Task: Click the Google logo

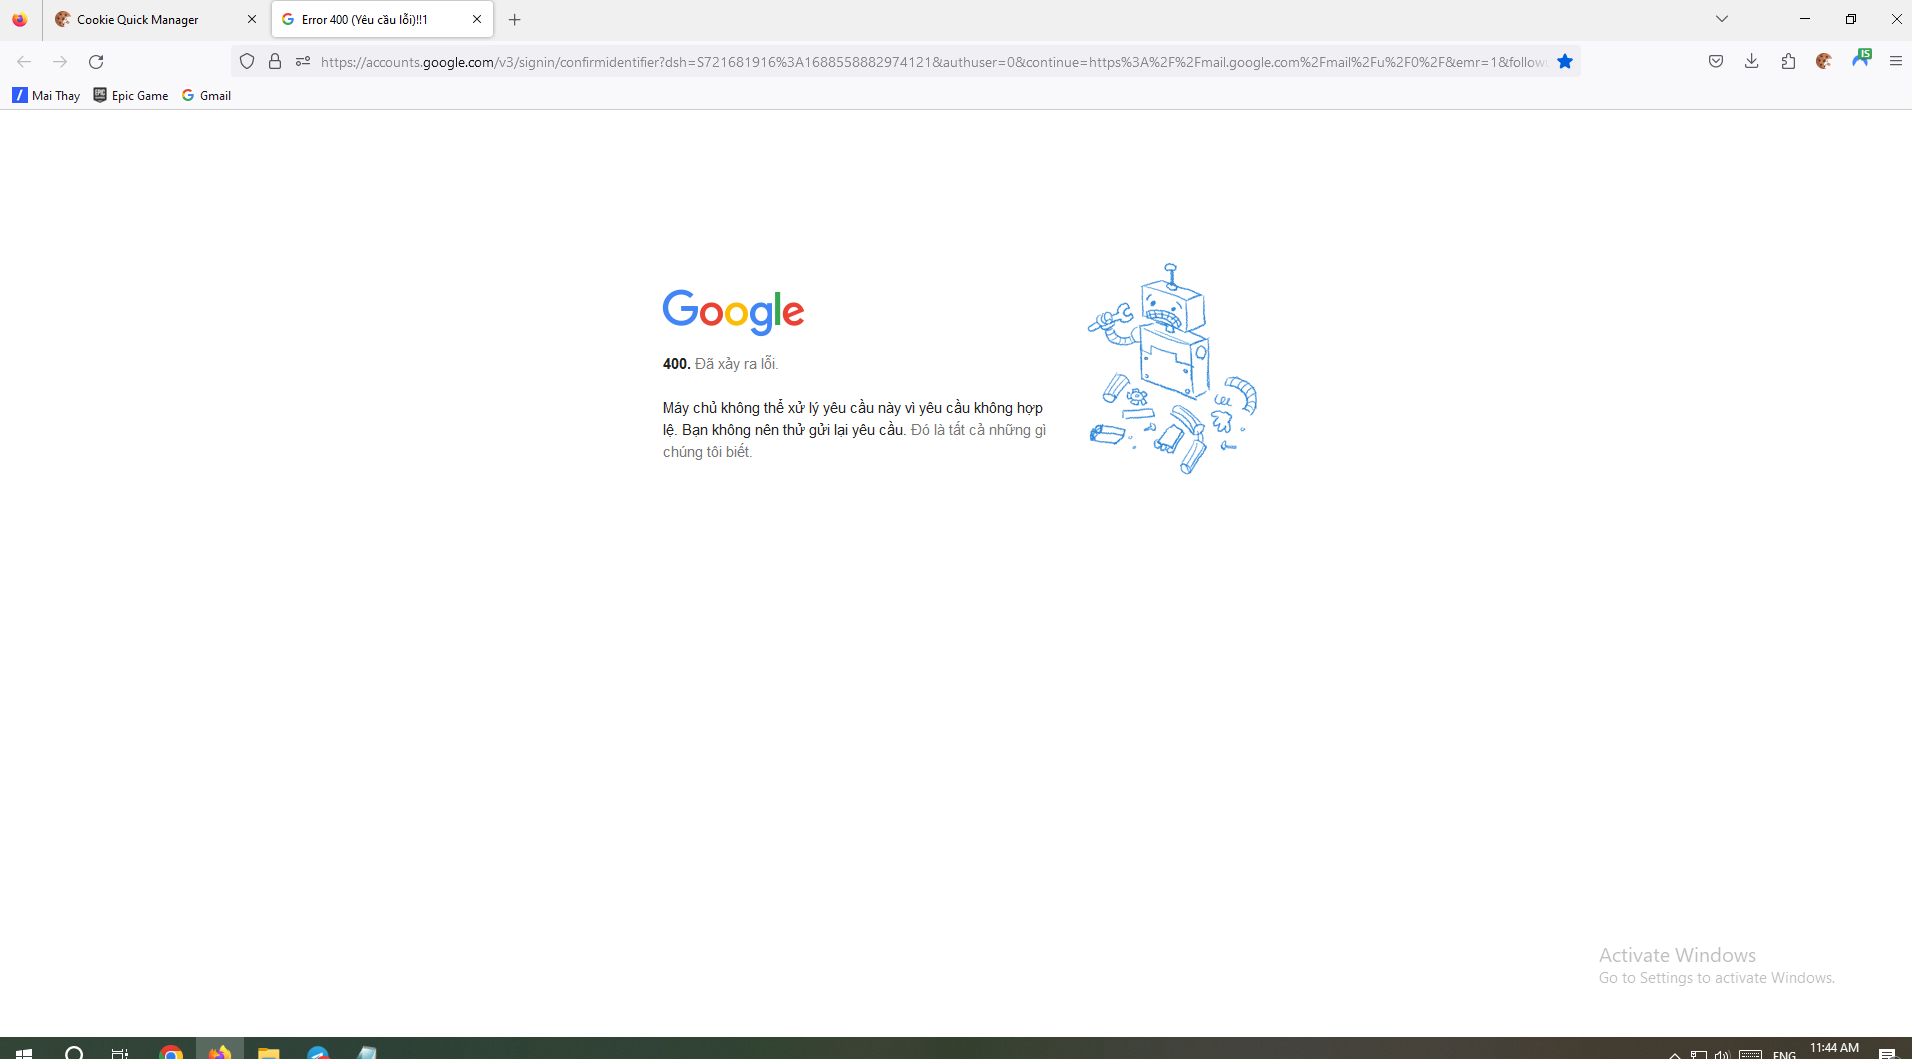Action: click(733, 312)
